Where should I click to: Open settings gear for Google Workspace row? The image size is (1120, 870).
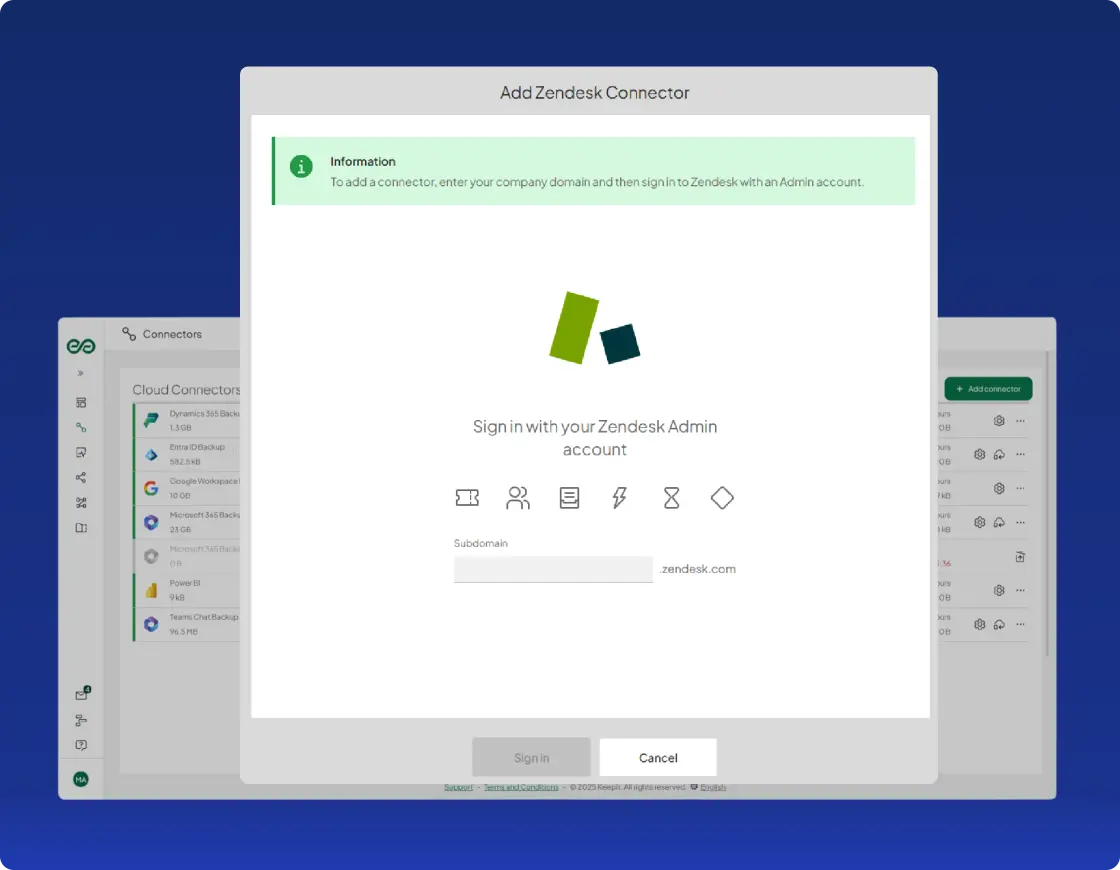[999, 489]
